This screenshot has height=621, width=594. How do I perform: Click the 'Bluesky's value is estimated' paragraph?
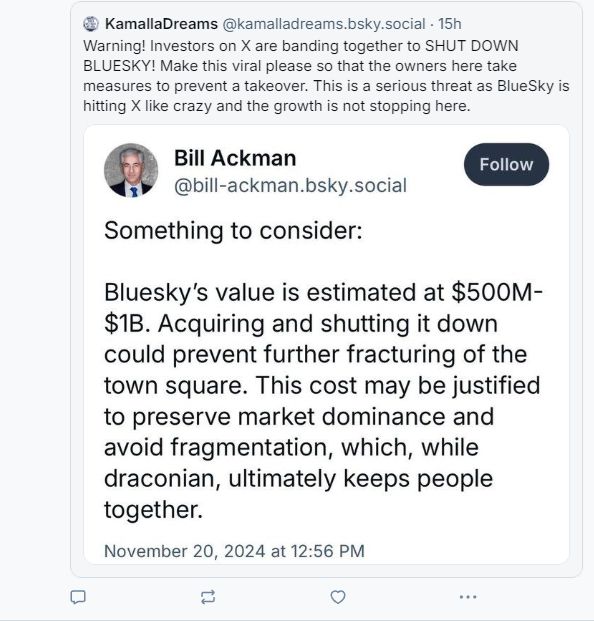pyautogui.click(x=323, y=400)
